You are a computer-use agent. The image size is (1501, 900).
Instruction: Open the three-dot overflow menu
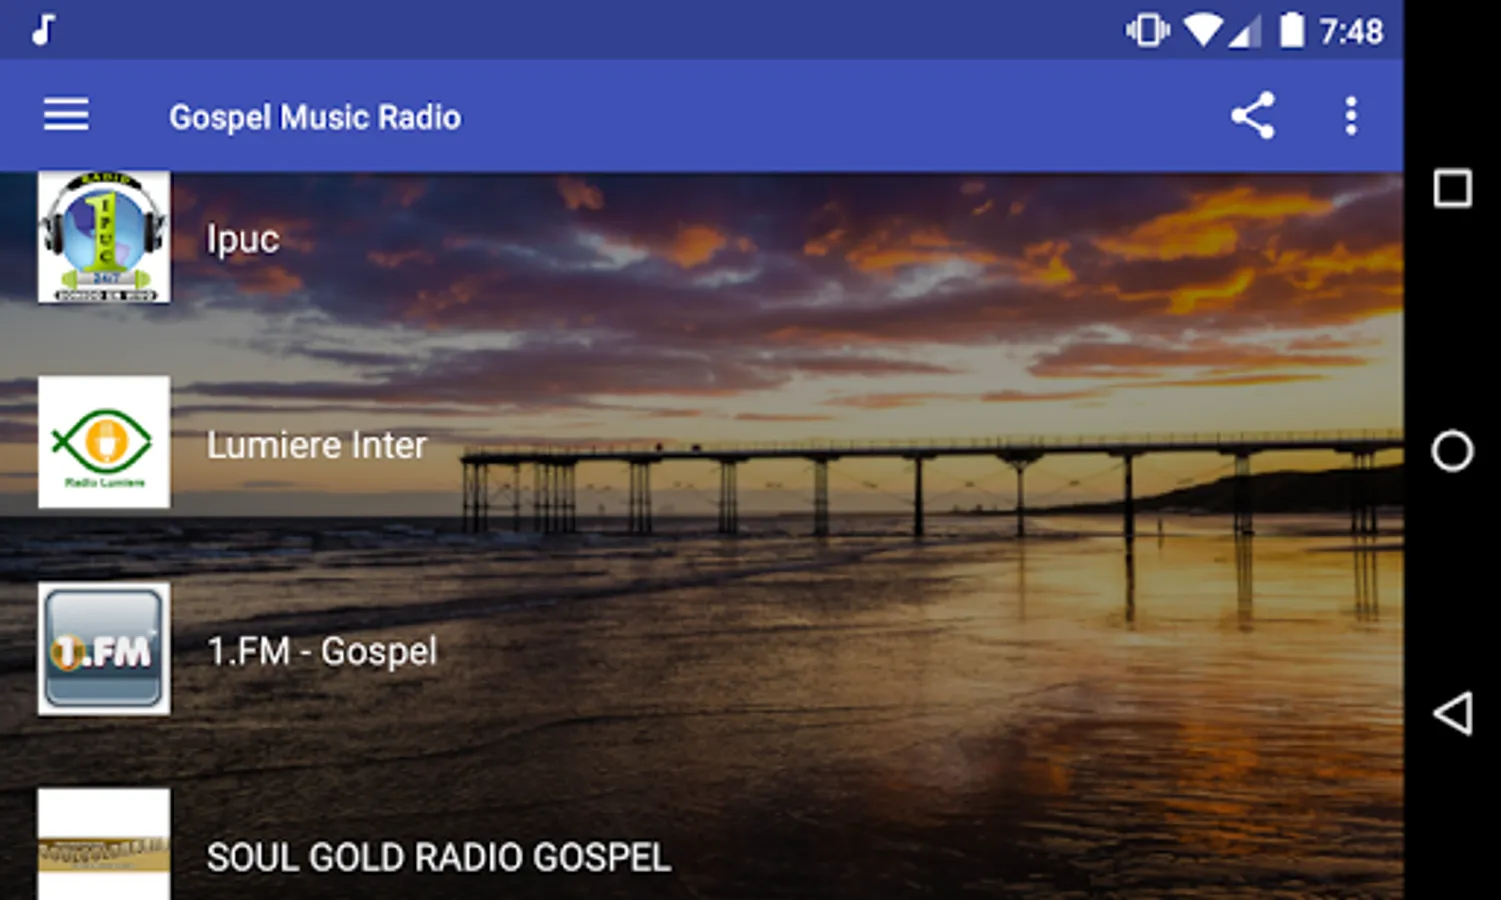(1350, 116)
